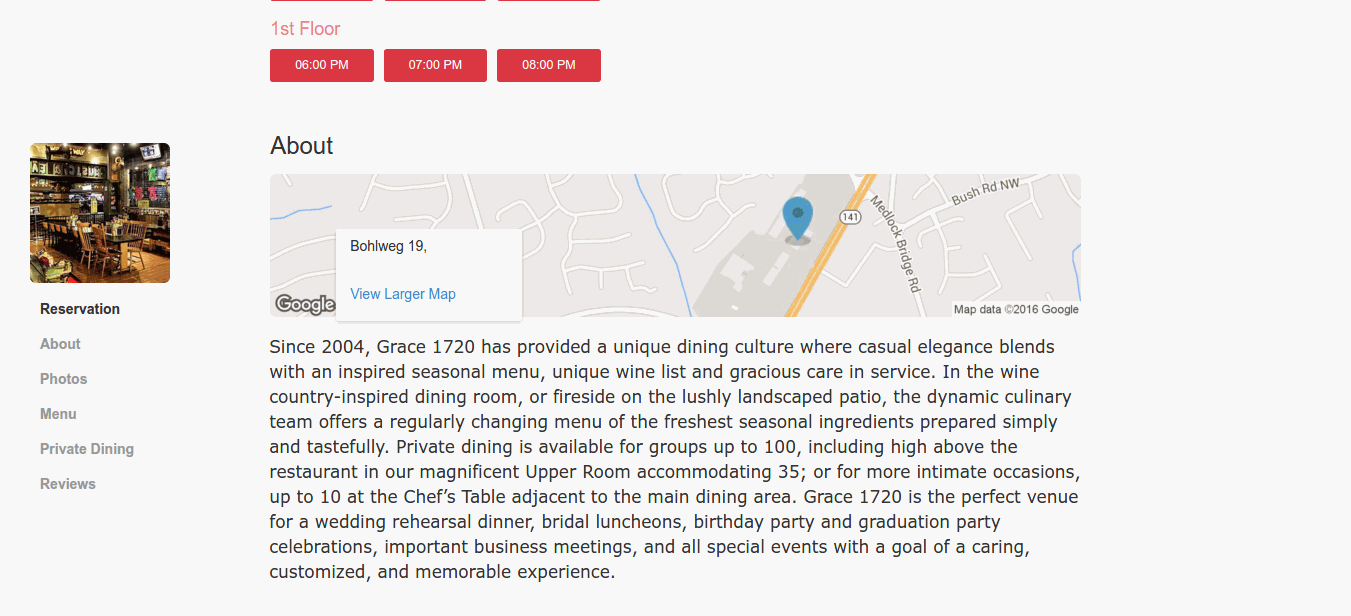
Task: Jump to About section in sidebar
Action: click(60, 344)
